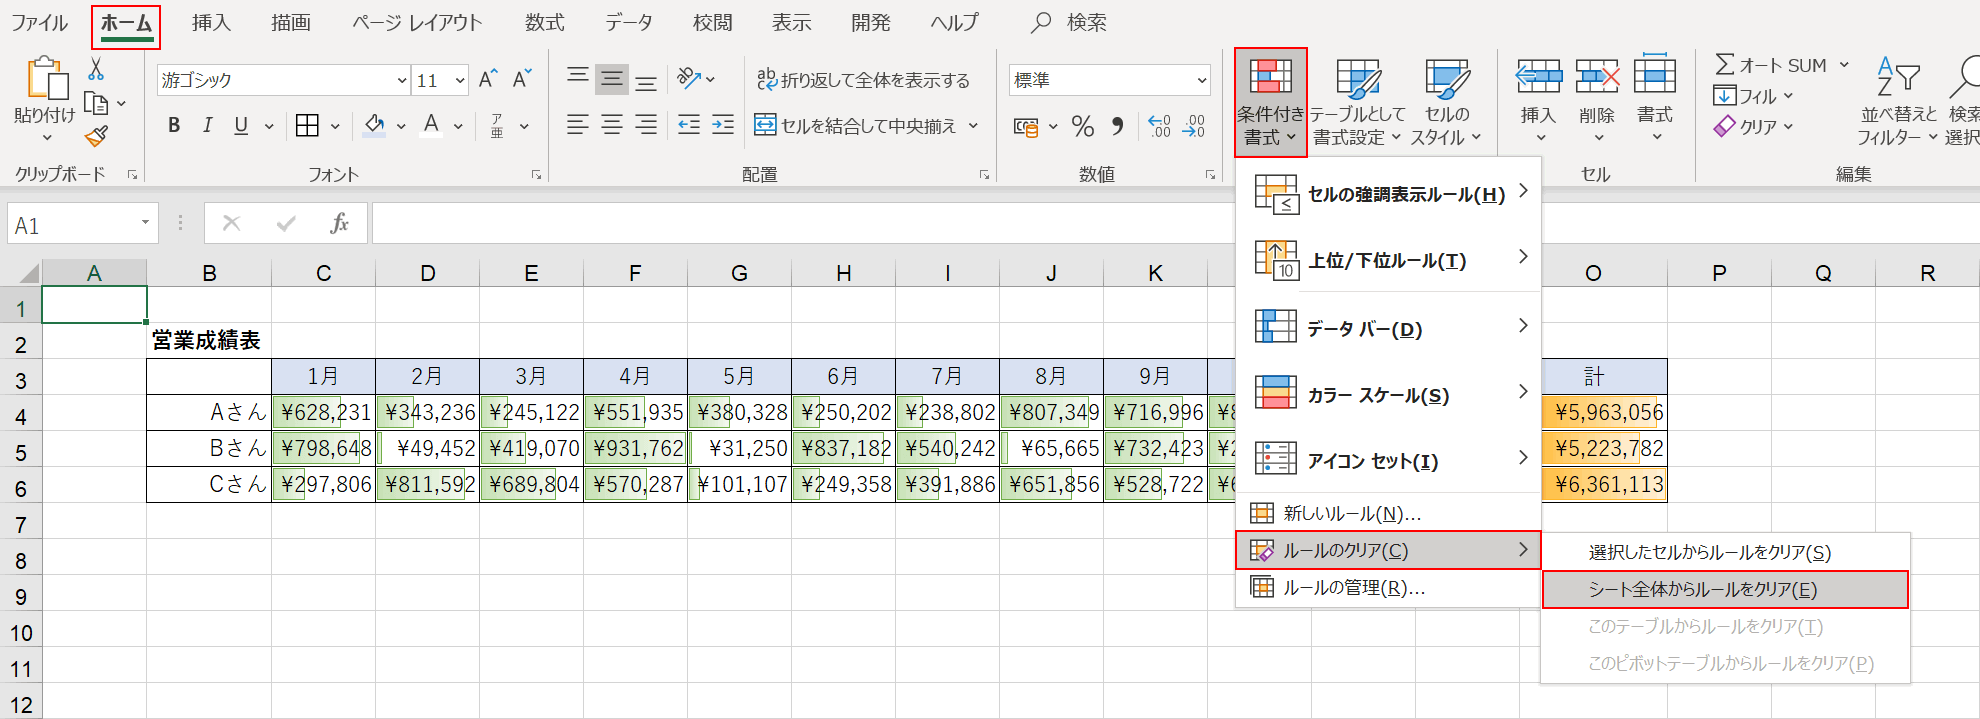Apply fill color bucket

pos(375,125)
